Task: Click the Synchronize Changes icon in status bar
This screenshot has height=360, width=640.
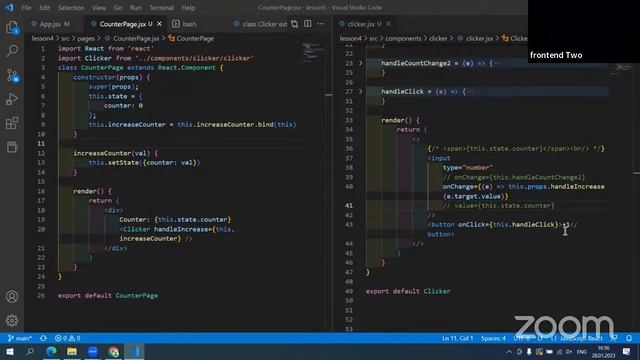Action: point(43,338)
